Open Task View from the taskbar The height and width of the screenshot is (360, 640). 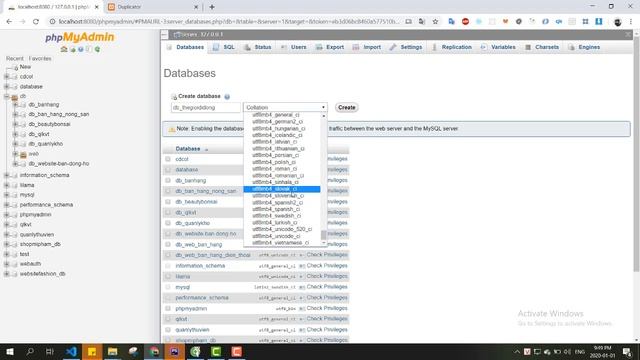pyautogui.click(x=50, y=351)
